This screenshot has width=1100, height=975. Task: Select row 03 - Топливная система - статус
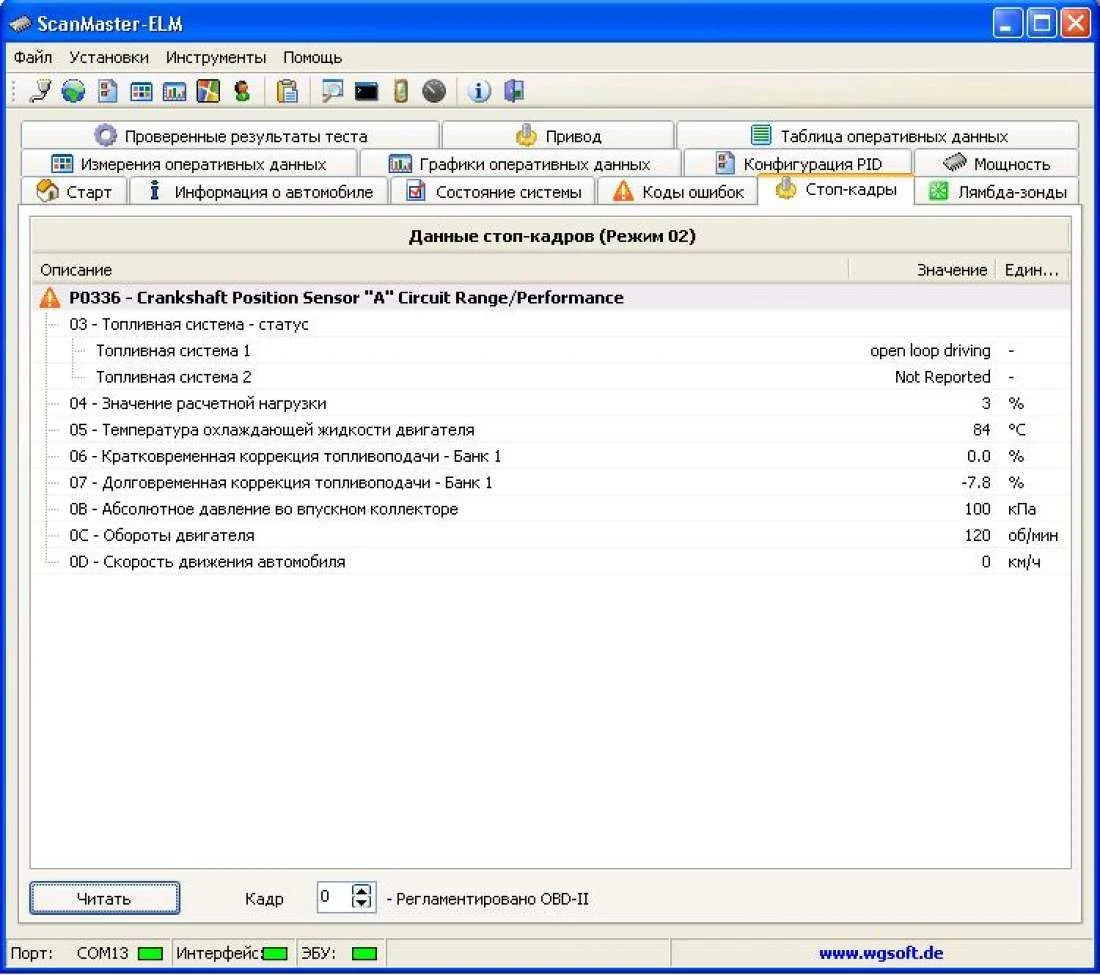coord(551,324)
